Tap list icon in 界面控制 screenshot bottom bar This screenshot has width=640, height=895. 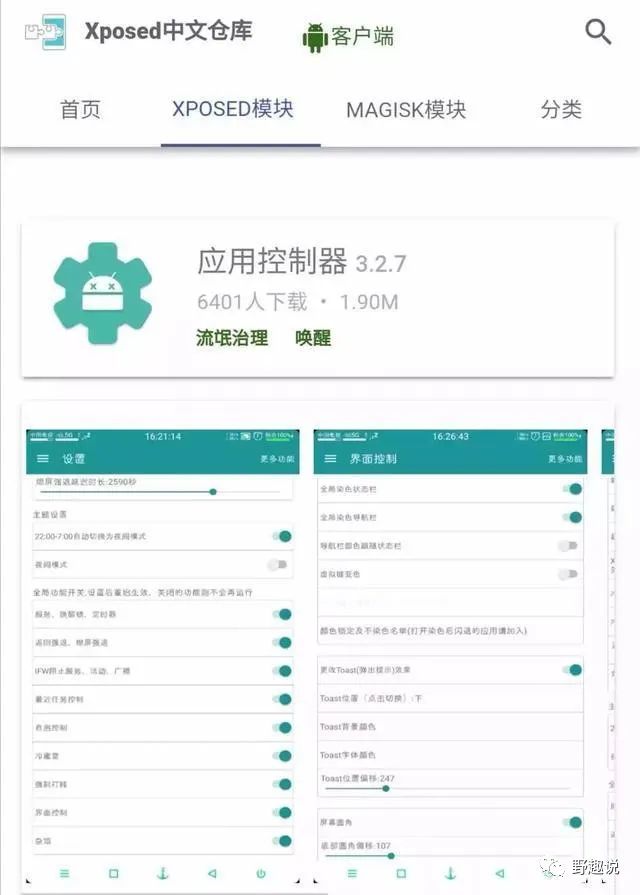[x=352, y=873]
